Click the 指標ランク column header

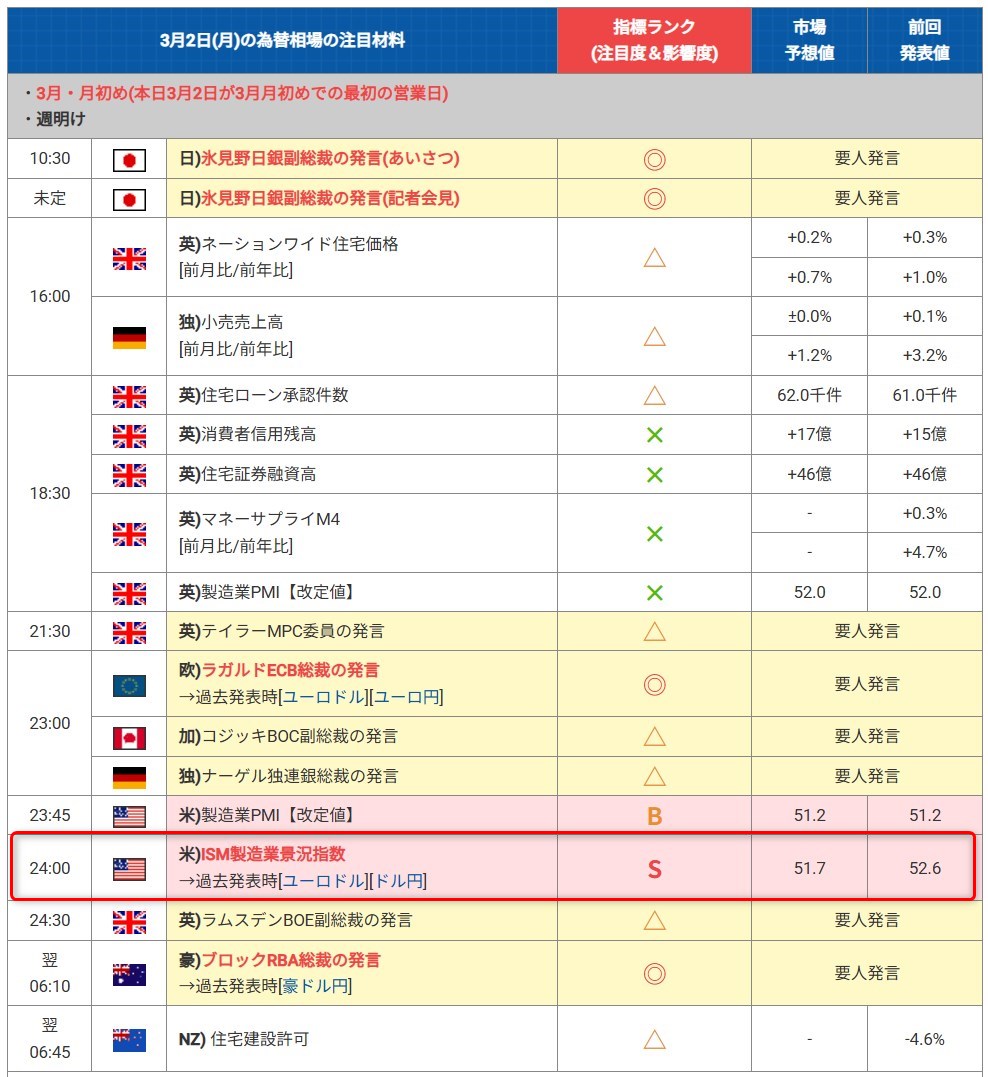click(654, 40)
